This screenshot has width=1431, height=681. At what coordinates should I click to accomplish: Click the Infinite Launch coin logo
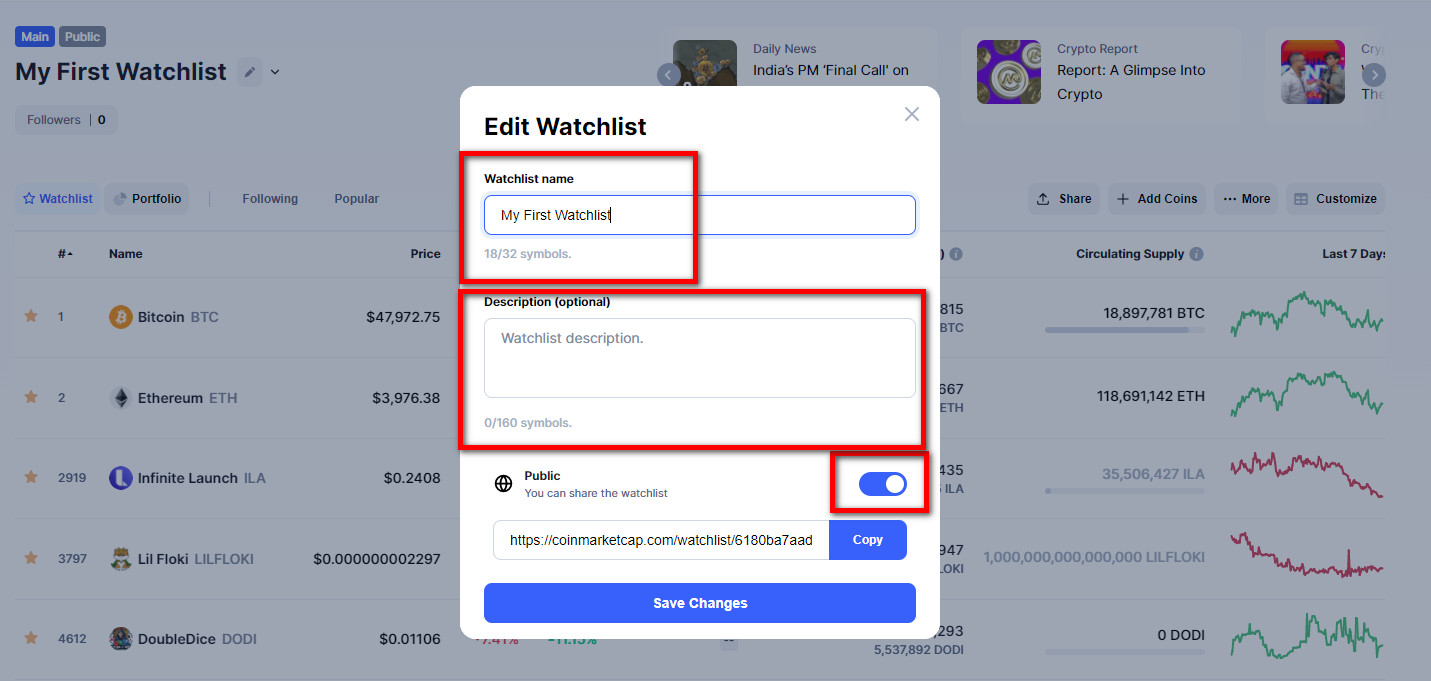(x=120, y=478)
